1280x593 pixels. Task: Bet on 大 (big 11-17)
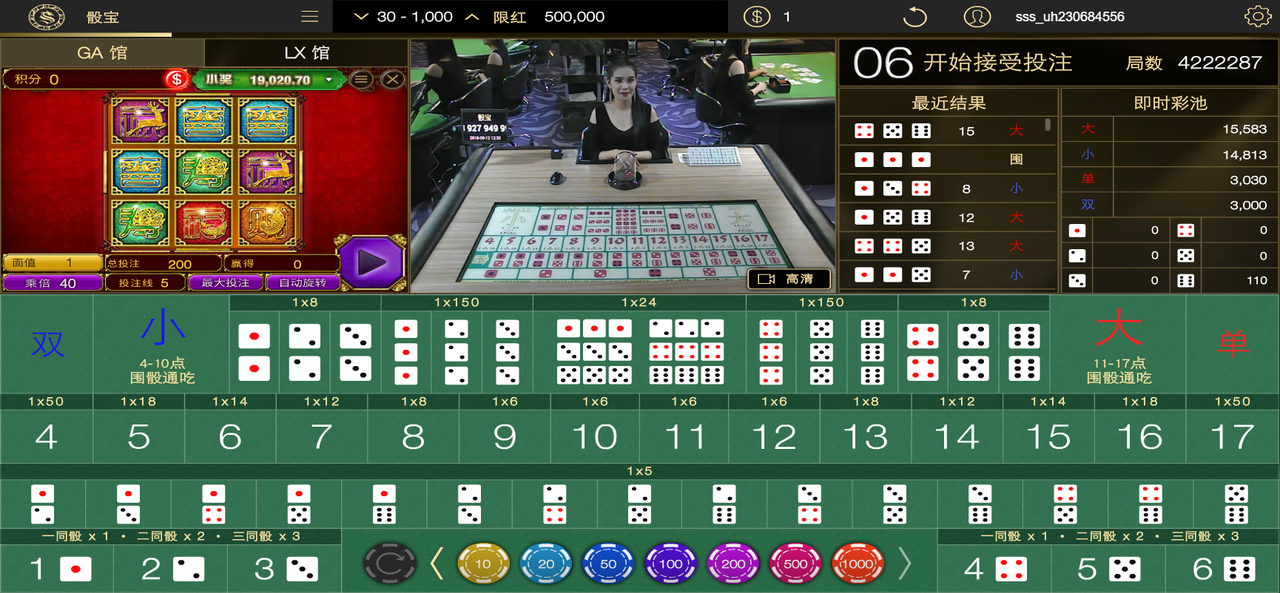[1119, 346]
